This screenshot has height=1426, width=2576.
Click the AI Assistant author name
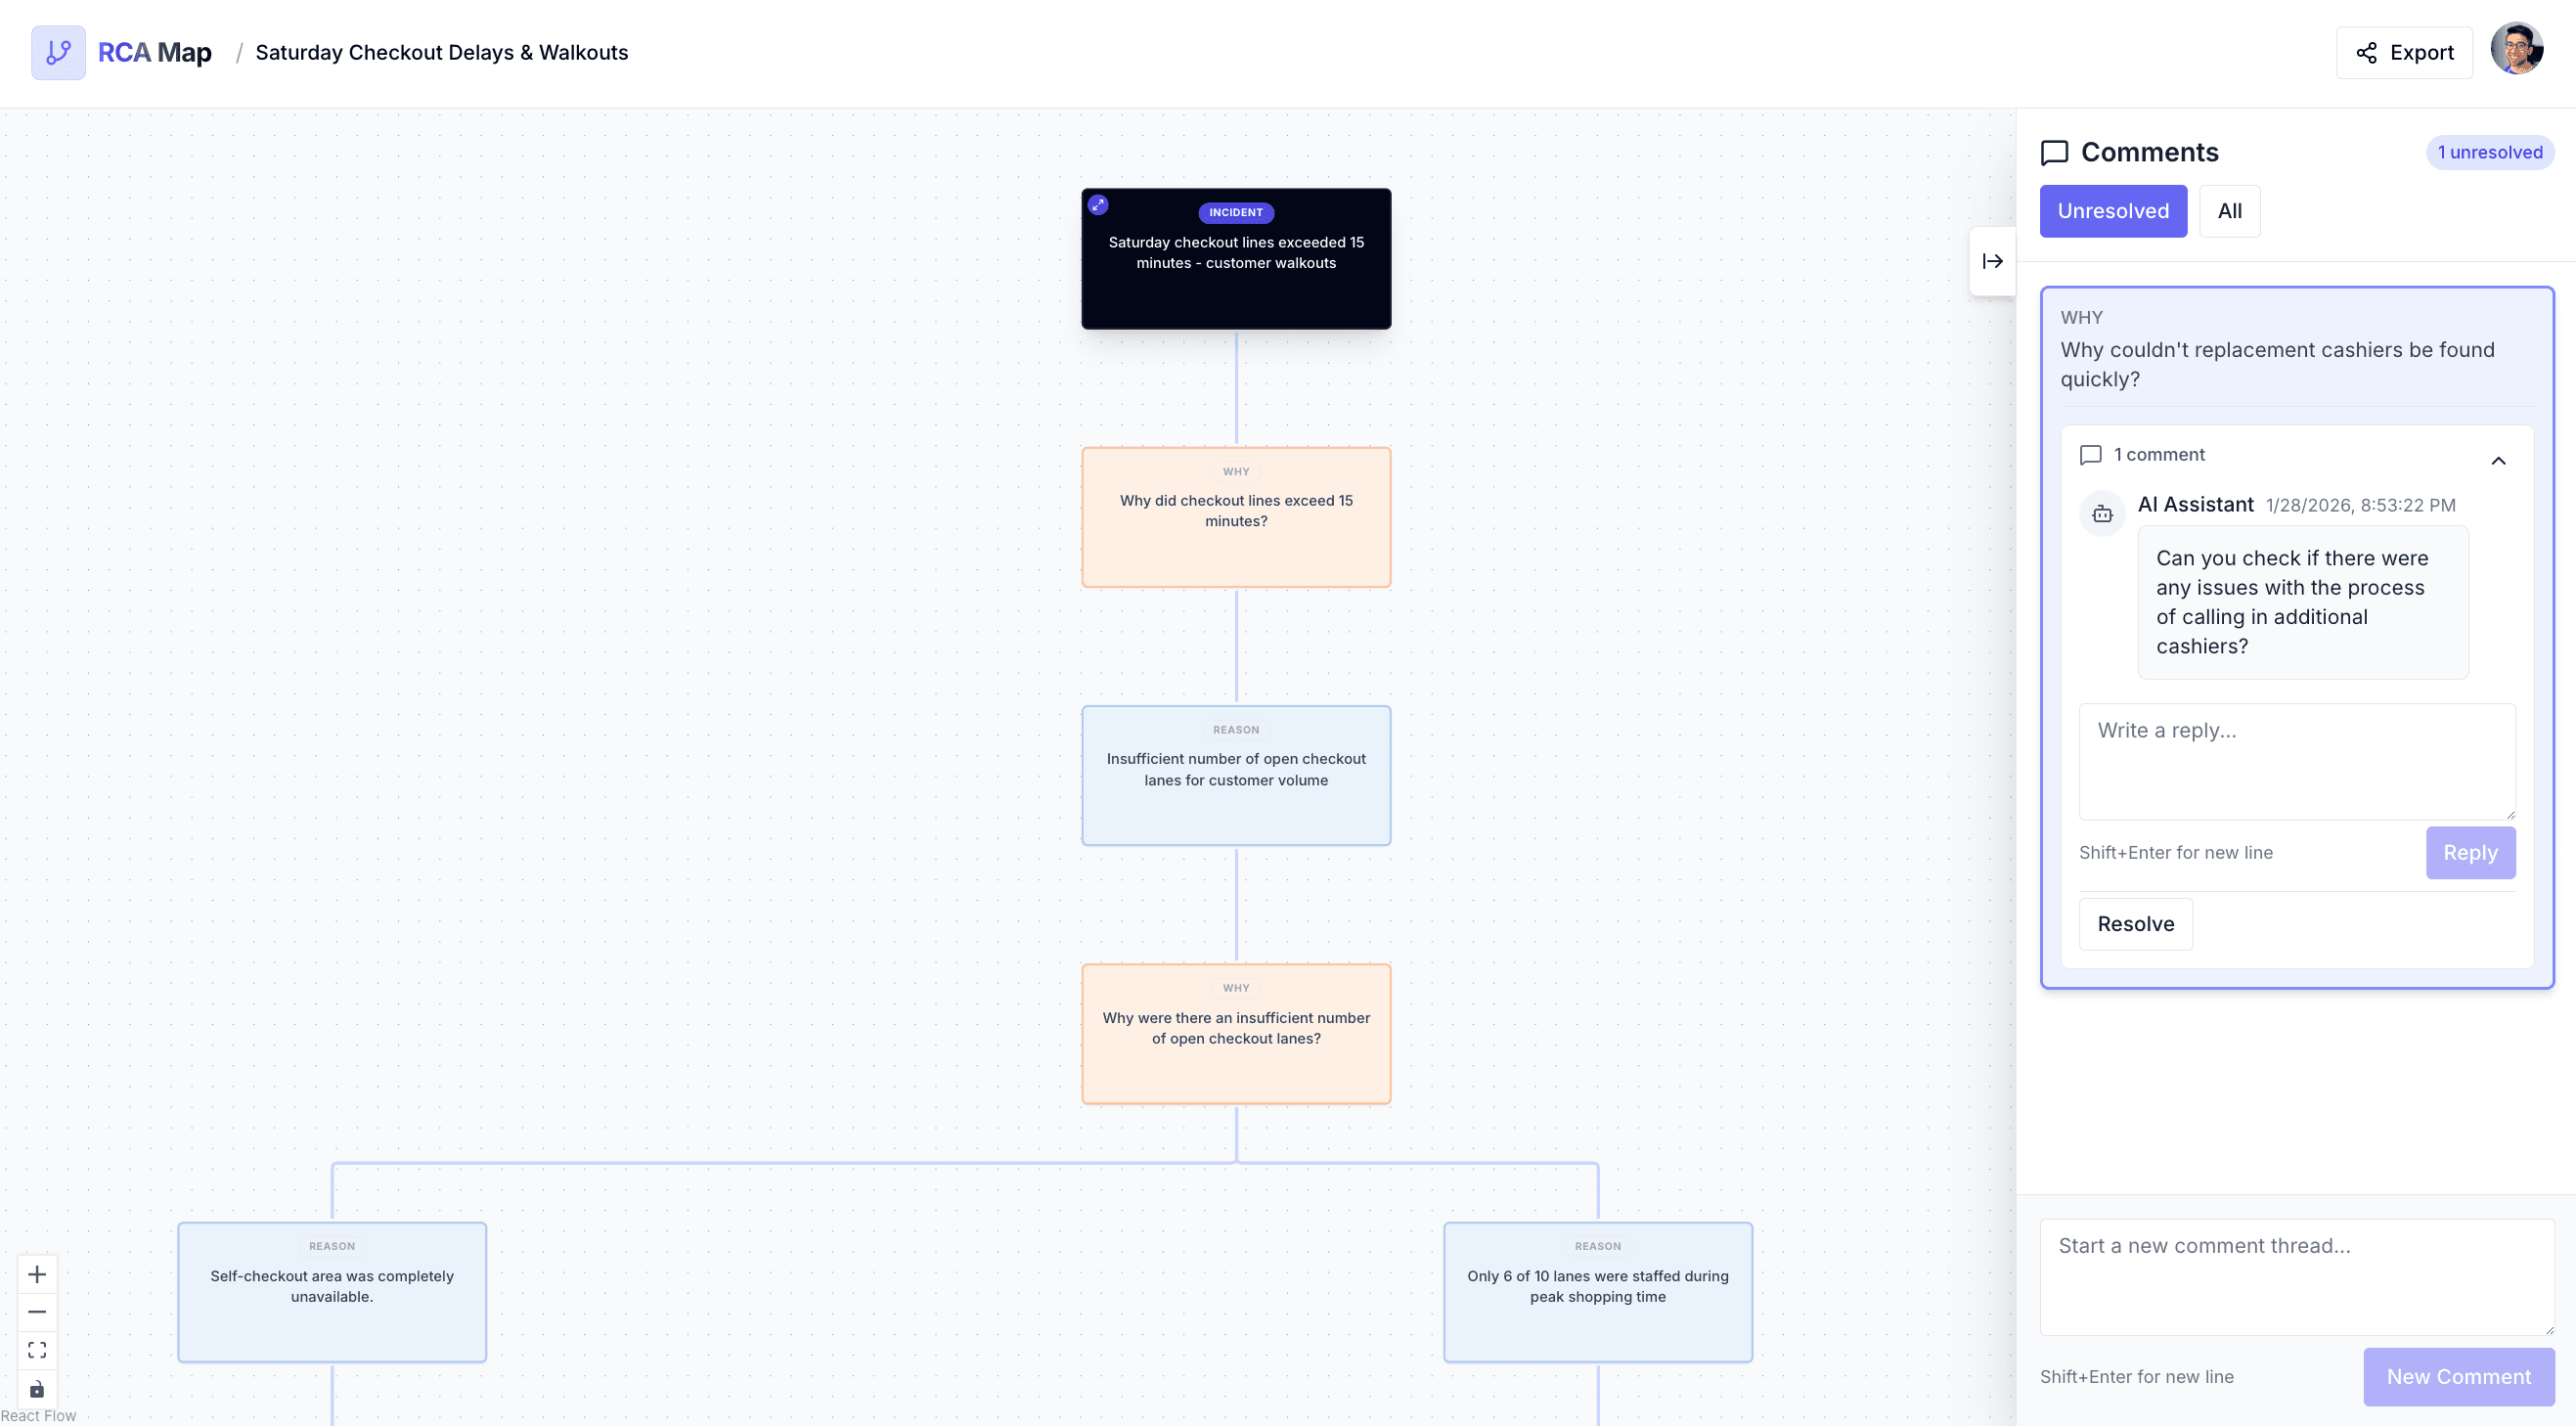pos(2195,504)
